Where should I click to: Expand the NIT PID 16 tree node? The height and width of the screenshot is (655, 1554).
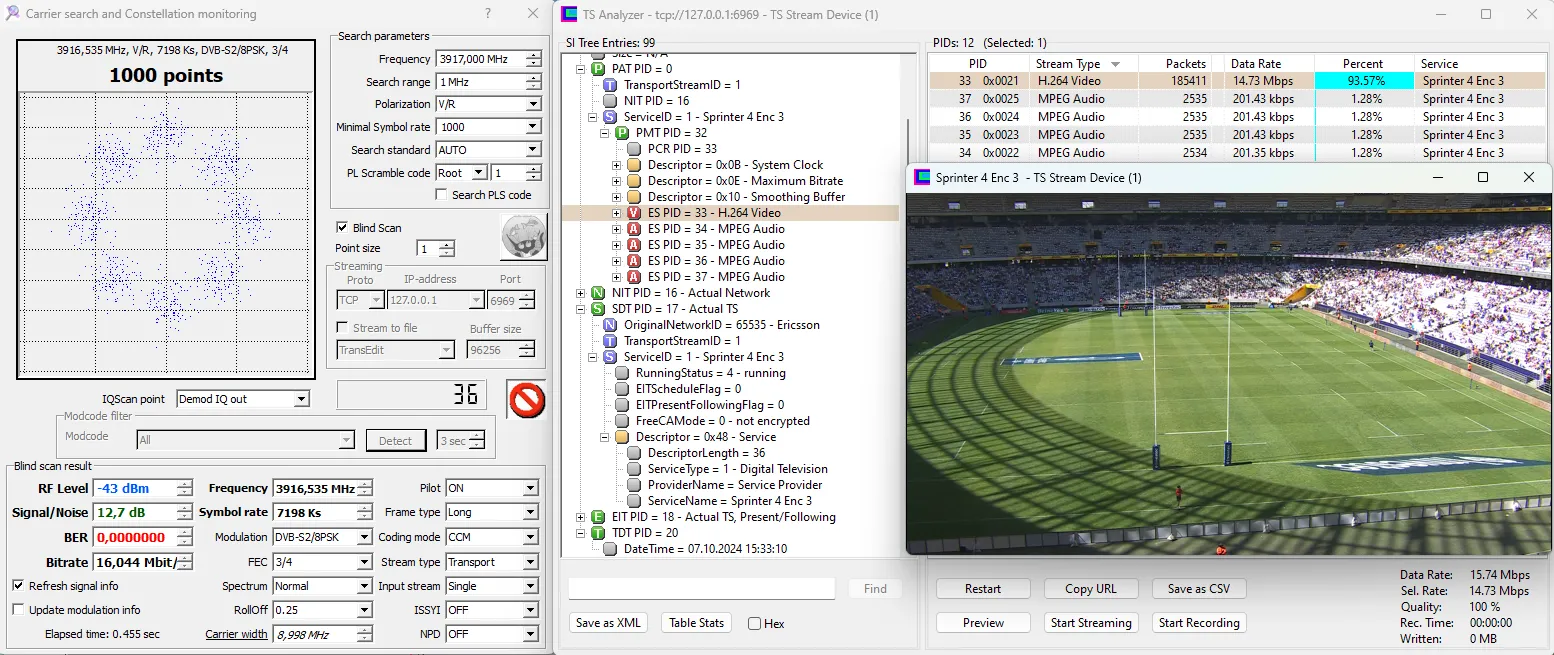point(581,293)
